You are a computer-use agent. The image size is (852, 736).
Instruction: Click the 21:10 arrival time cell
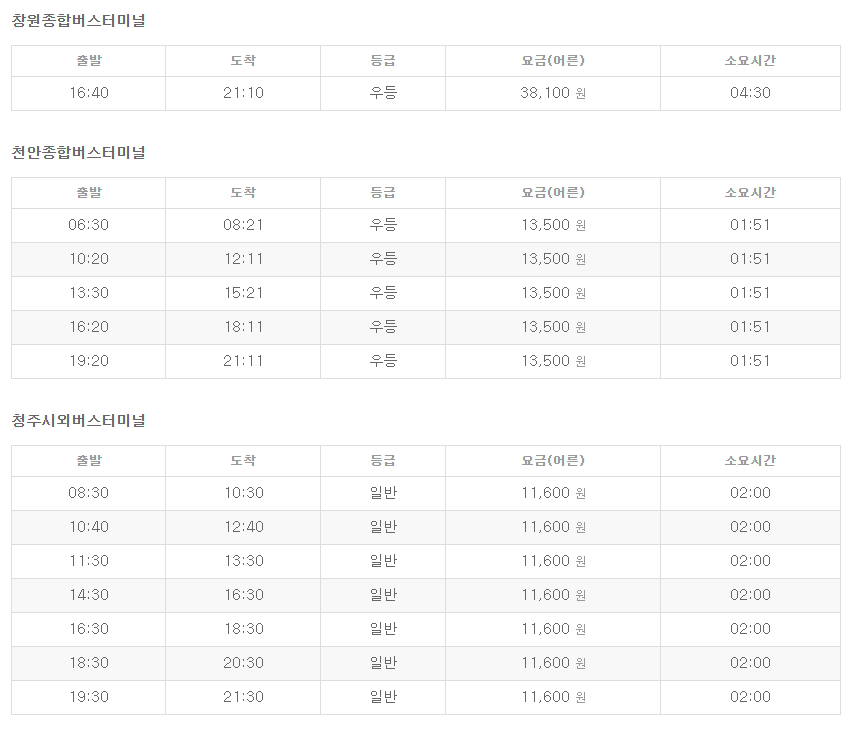point(243,93)
